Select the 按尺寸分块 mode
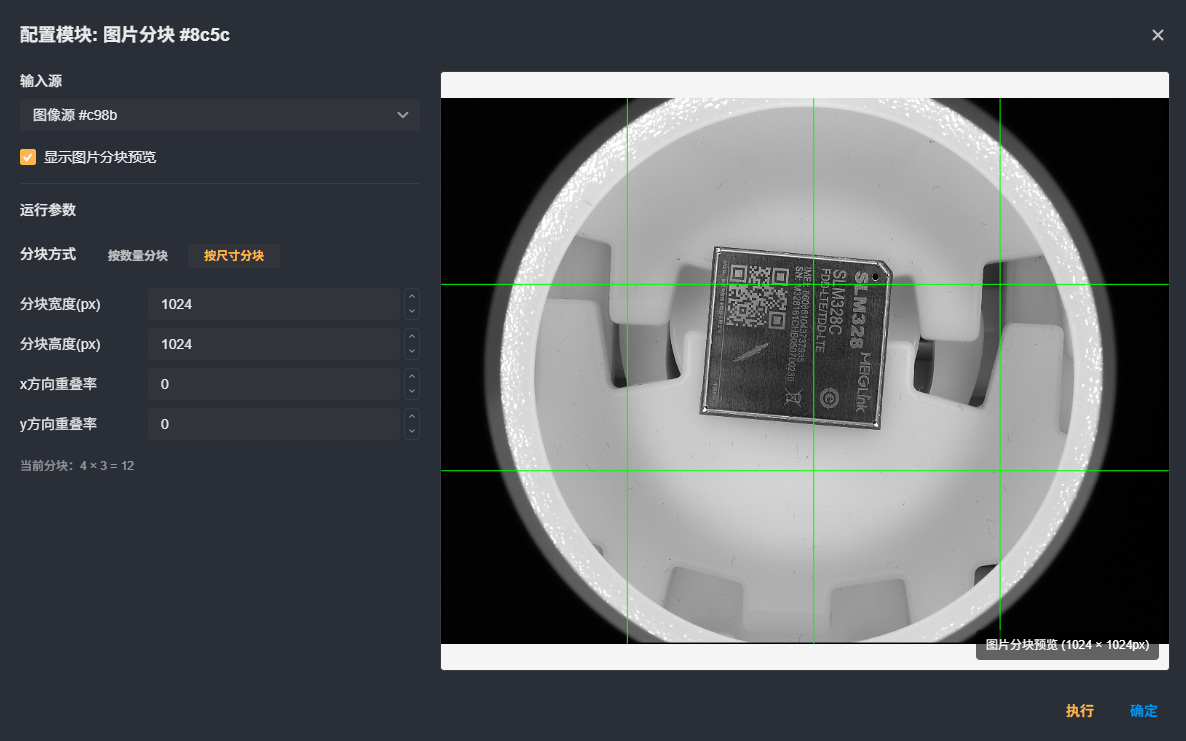Viewport: 1186px width, 741px height. (x=234, y=256)
